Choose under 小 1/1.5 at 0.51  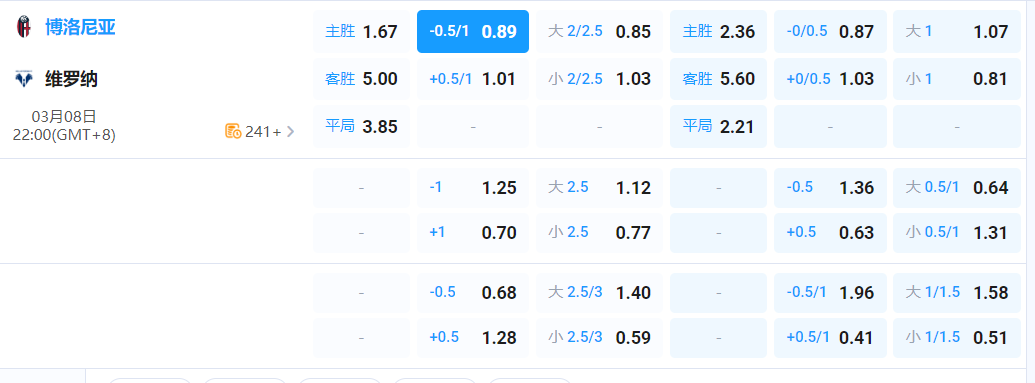click(x=957, y=337)
